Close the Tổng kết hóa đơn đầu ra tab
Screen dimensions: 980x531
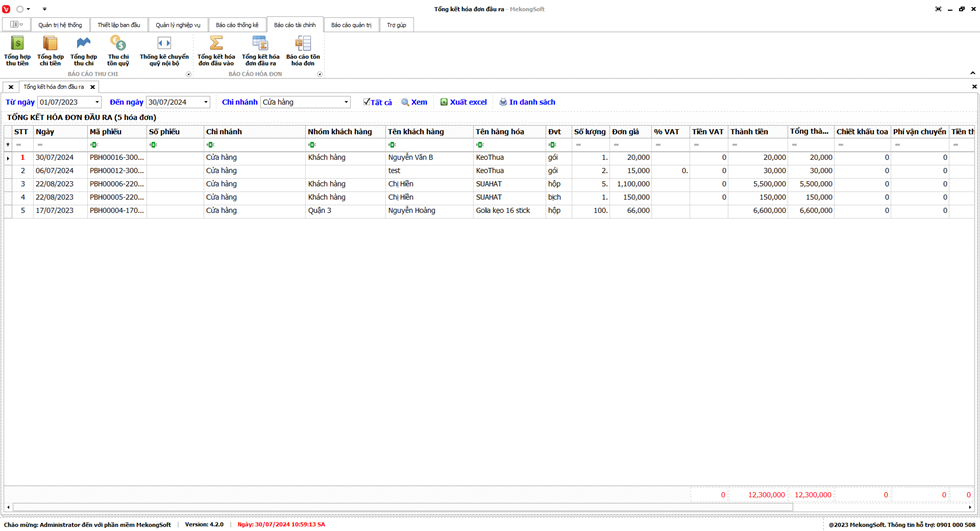(93, 87)
